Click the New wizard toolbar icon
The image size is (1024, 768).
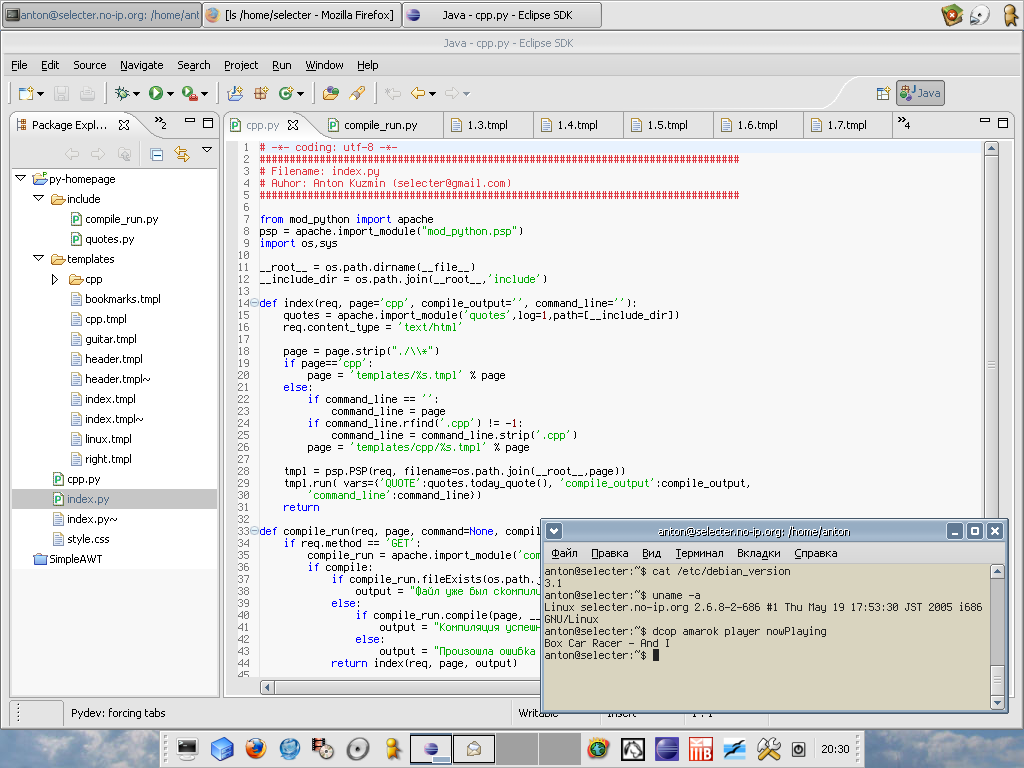click(x=25, y=93)
